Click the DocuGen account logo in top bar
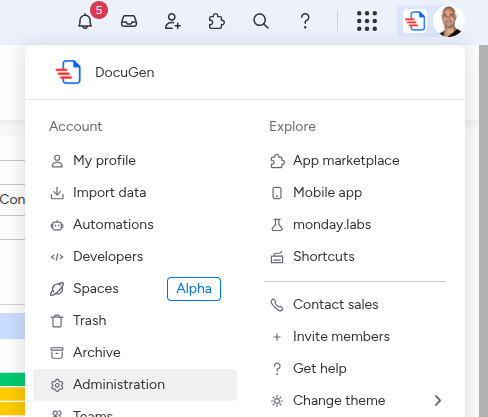This screenshot has width=488, height=417. point(415,21)
